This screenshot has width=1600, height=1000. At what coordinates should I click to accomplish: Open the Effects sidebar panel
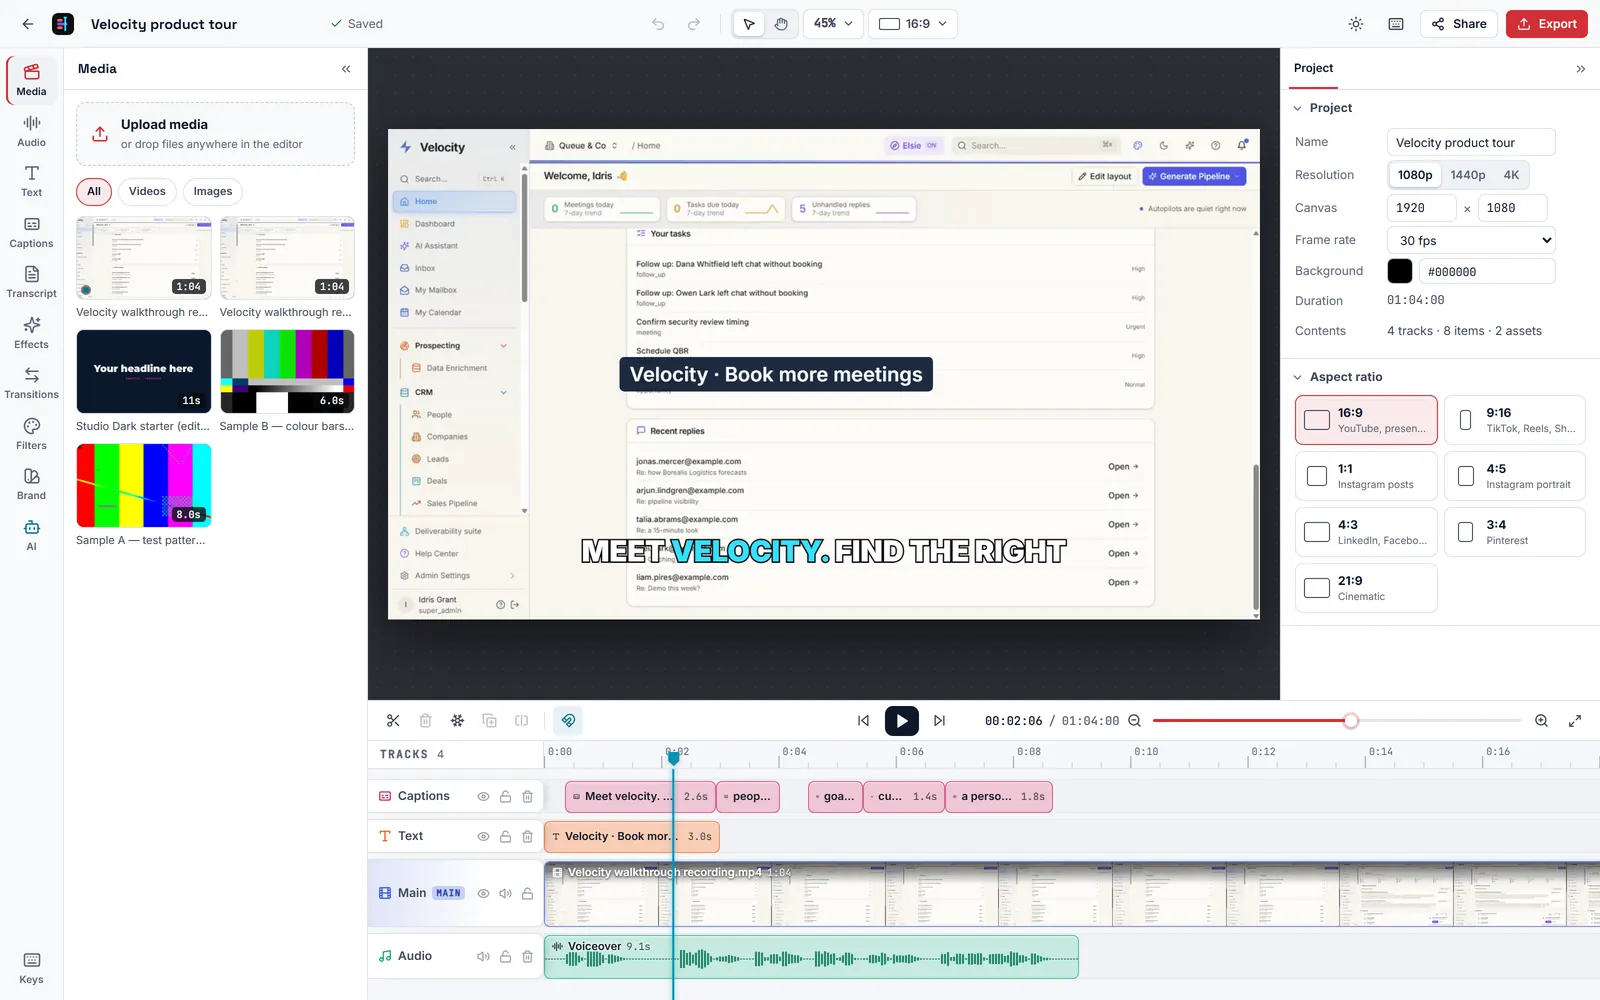coord(32,333)
